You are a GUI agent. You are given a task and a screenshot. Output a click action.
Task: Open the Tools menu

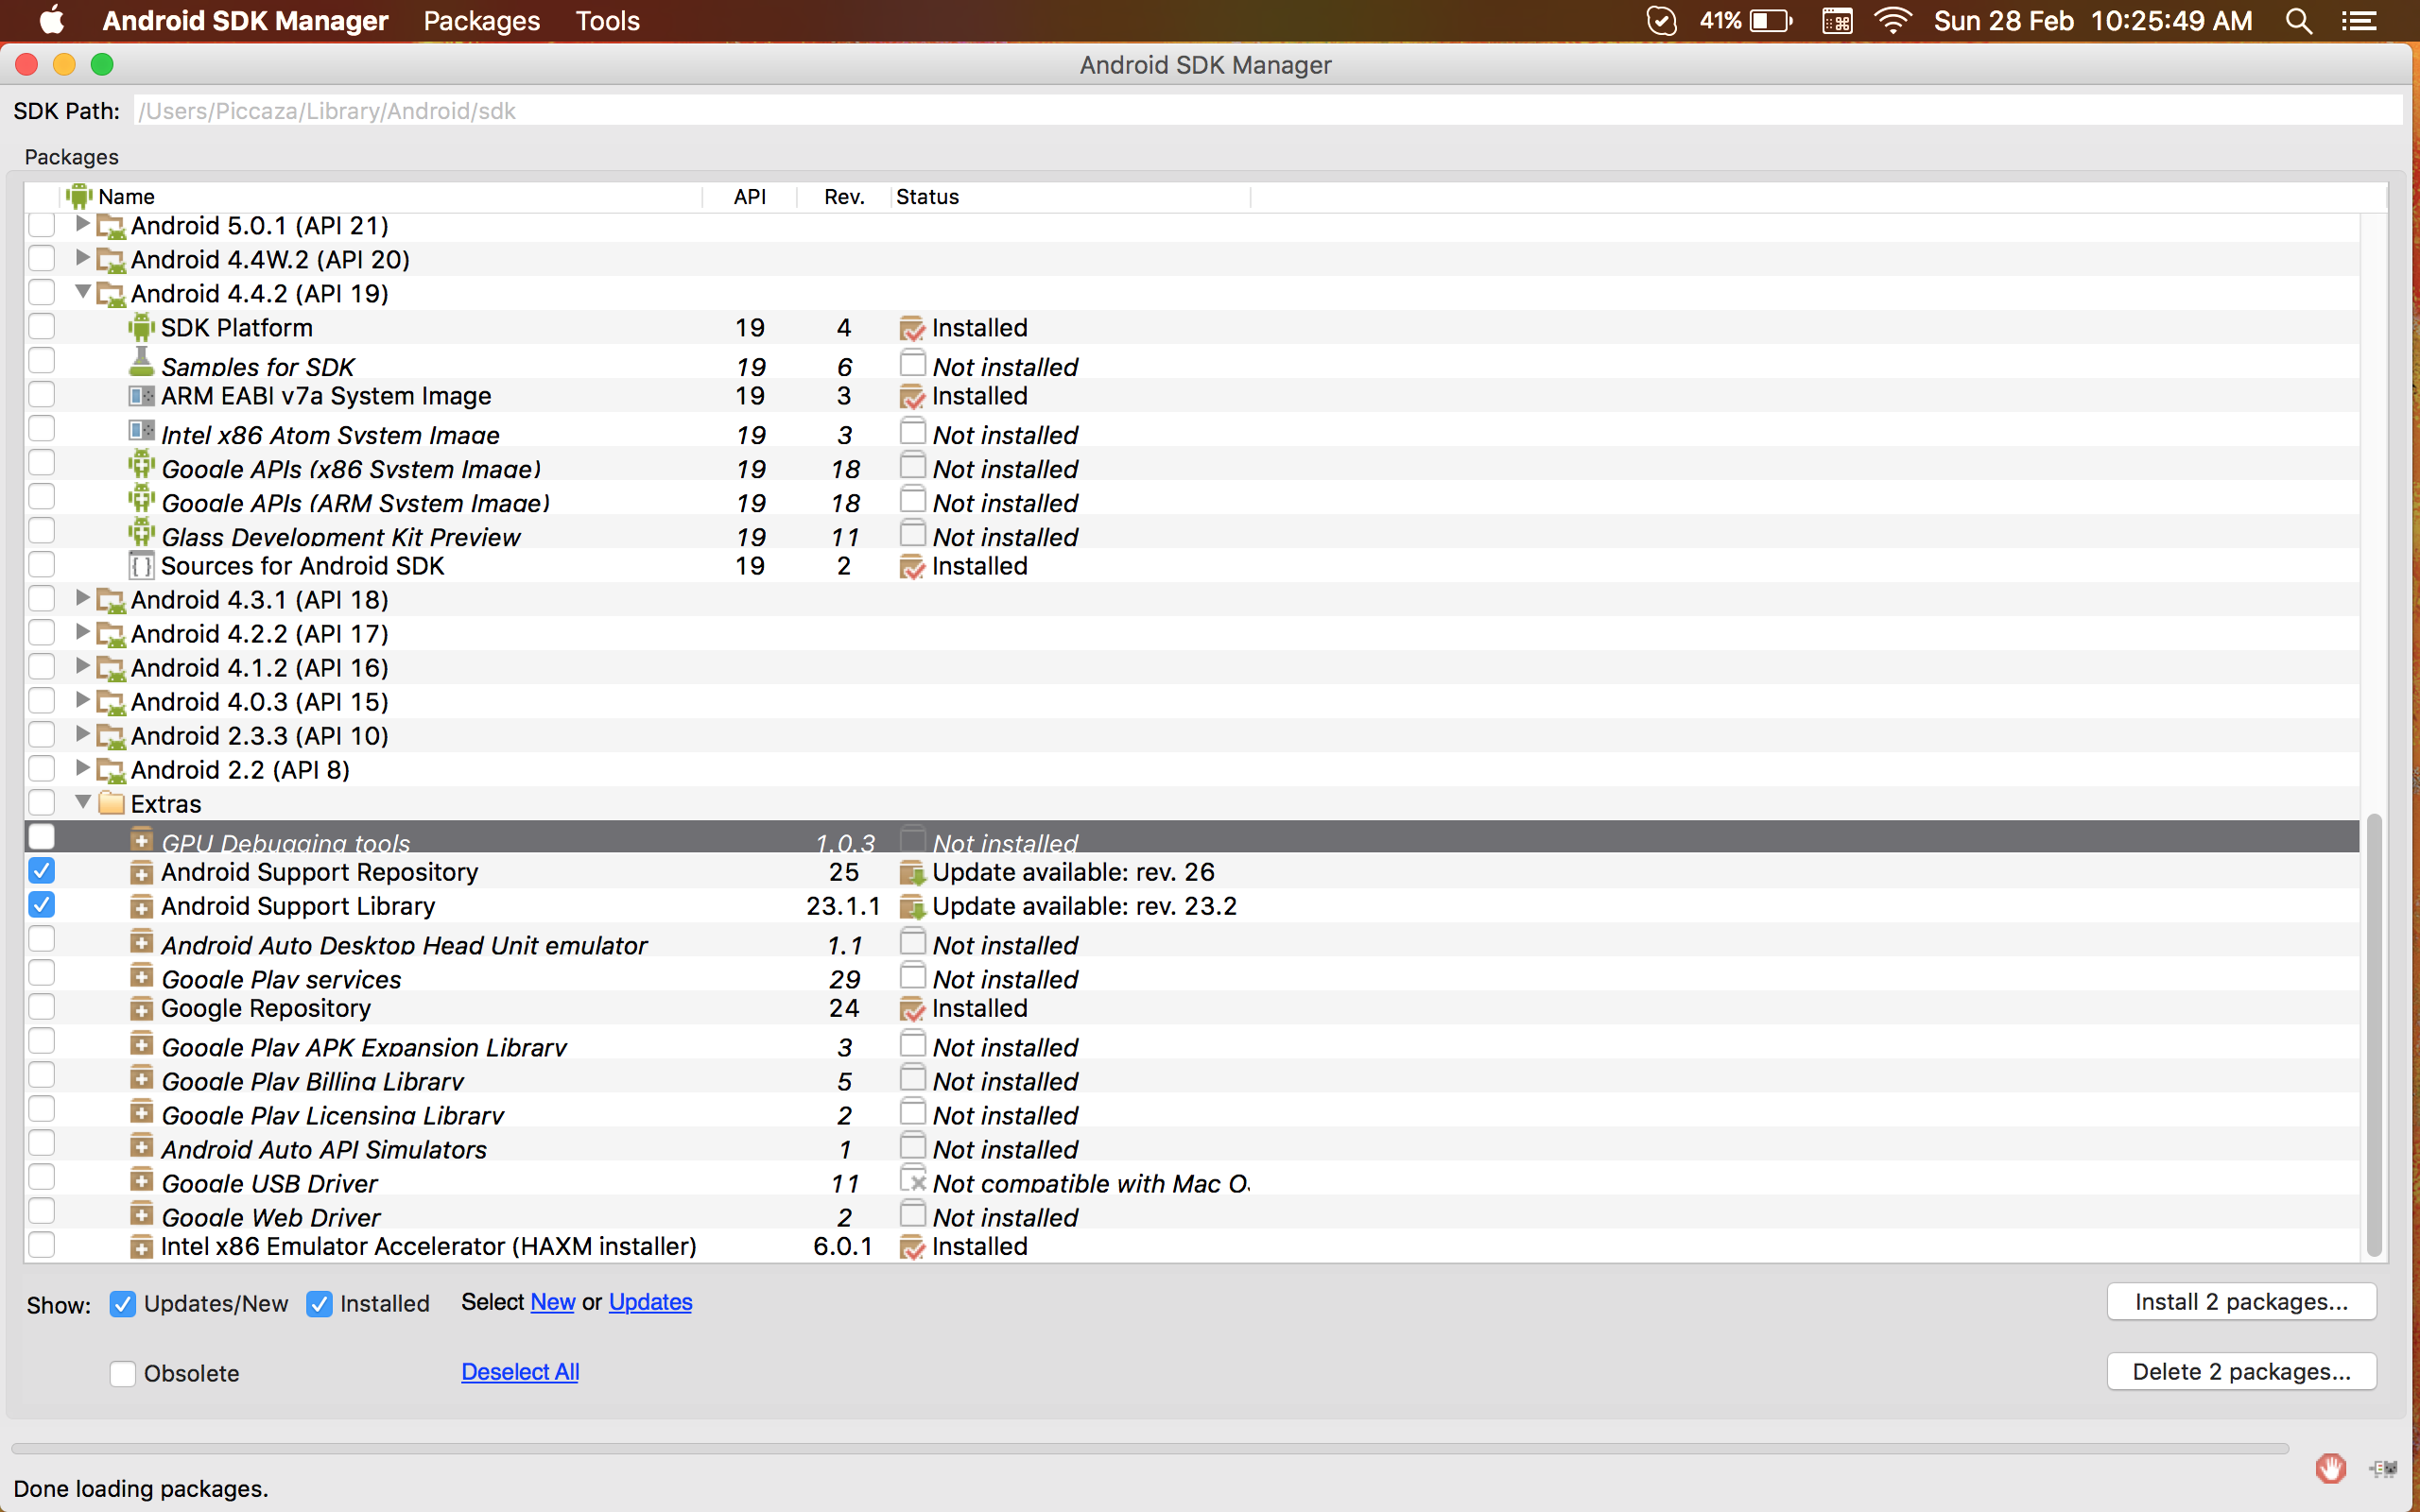[607, 21]
